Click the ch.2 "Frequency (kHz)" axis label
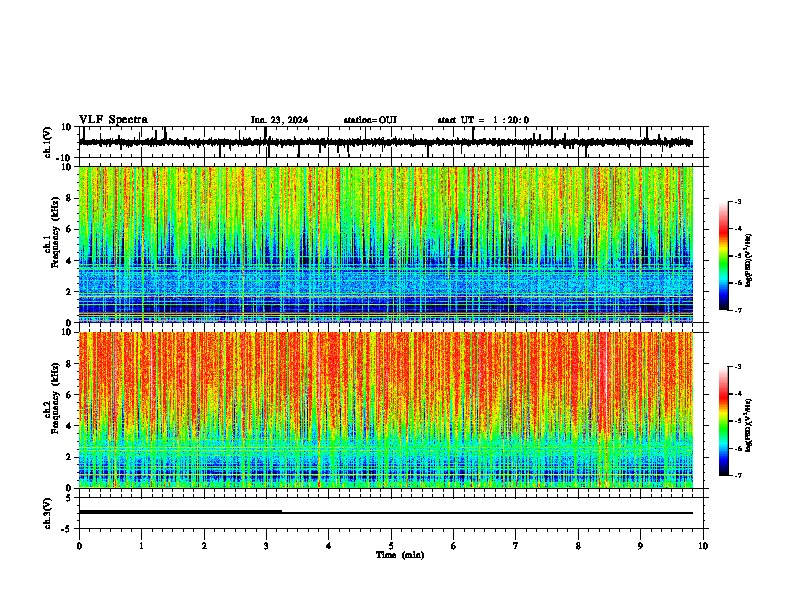The height and width of the screenshot is (612, 792). [x=56, y=398]
